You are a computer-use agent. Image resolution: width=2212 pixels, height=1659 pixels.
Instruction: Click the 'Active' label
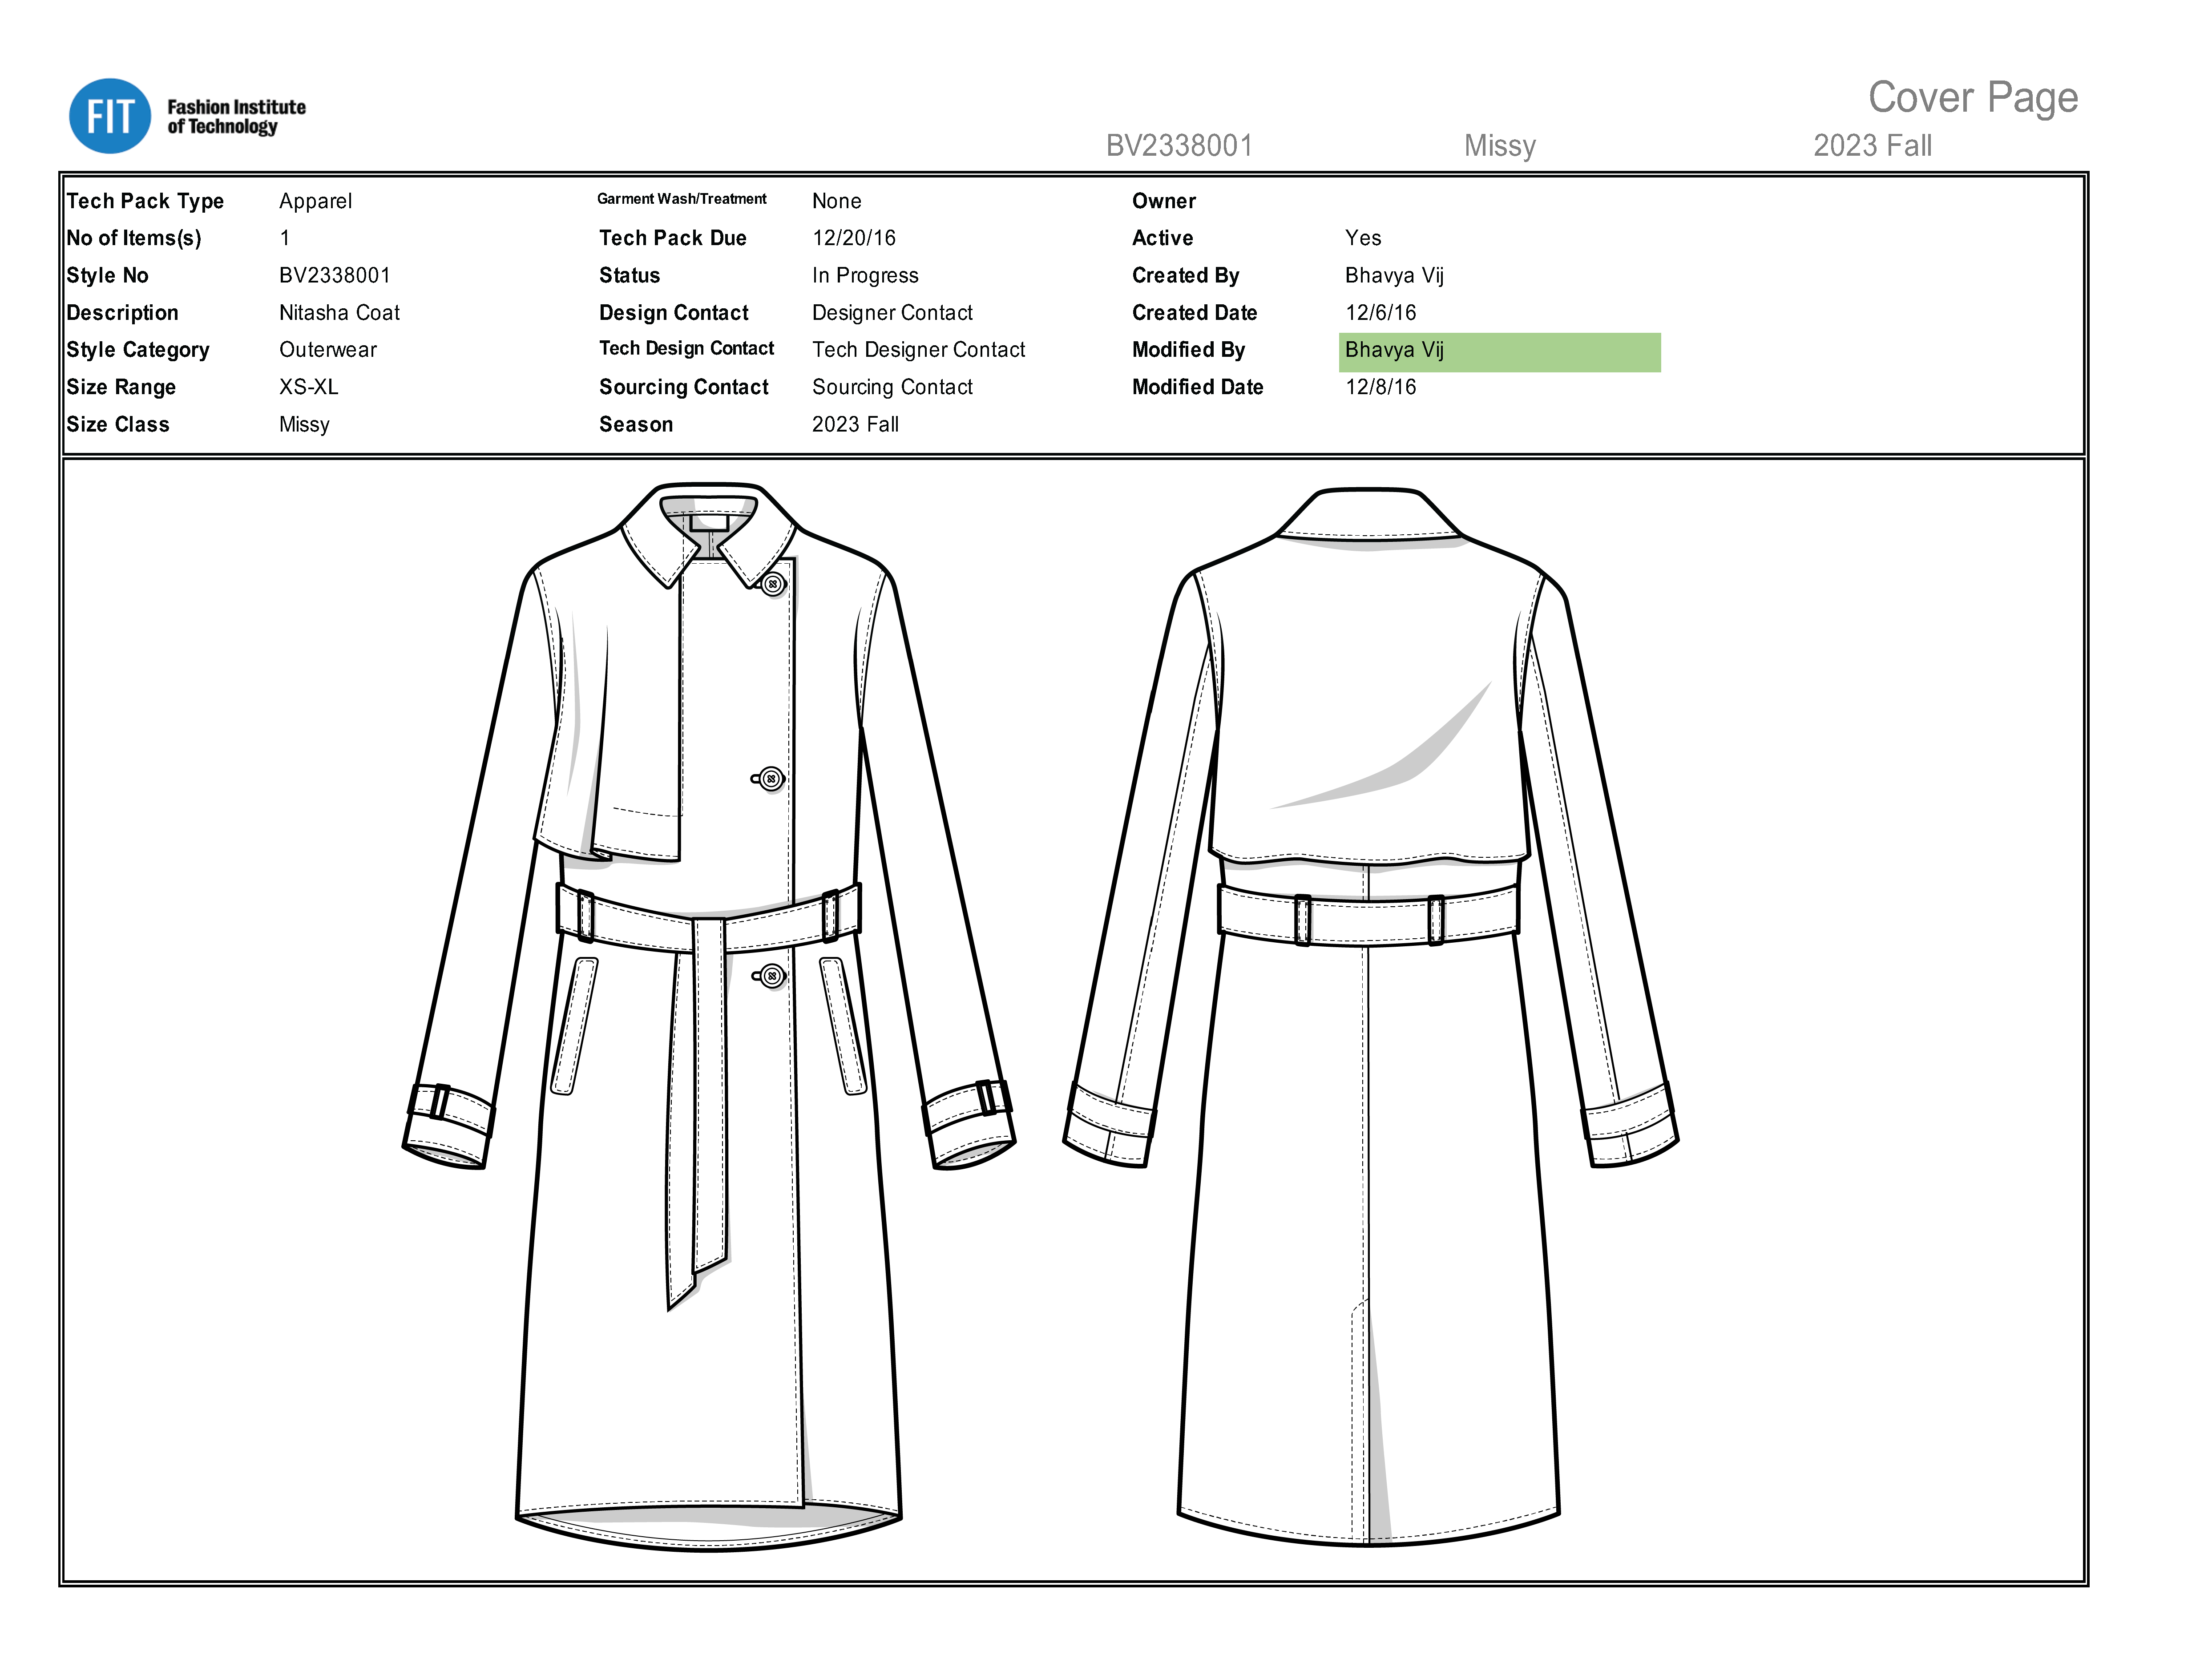pos(1162,238)
